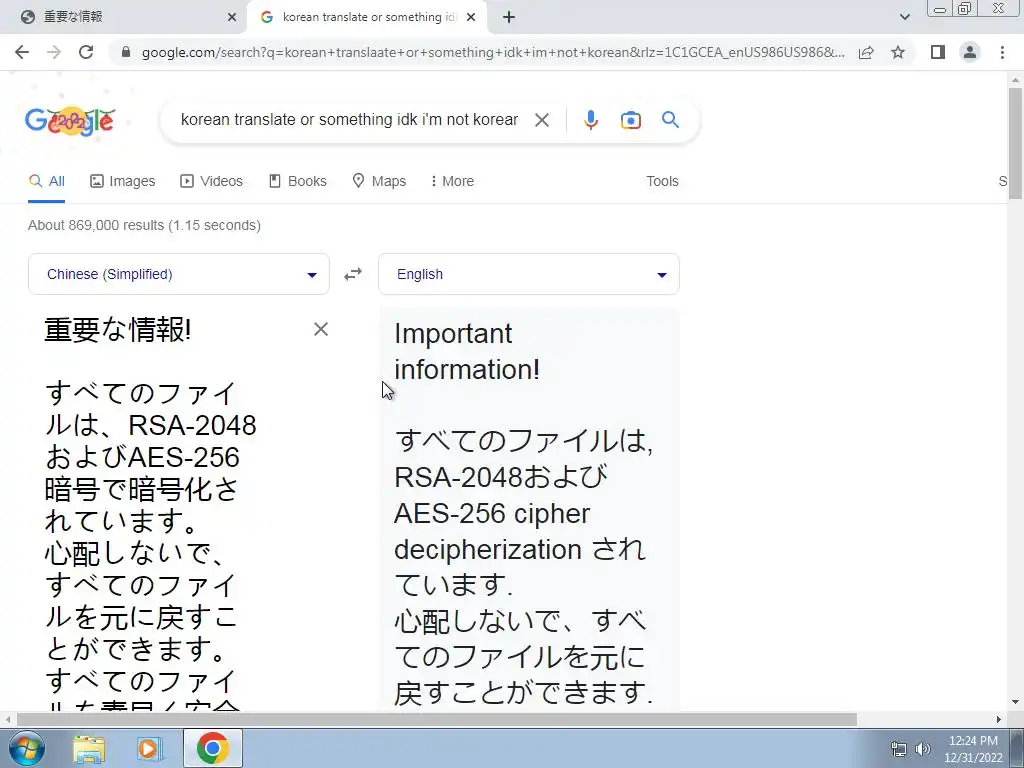Click the translated Important information! text
Screen dimensions: 1024x768
467,351
